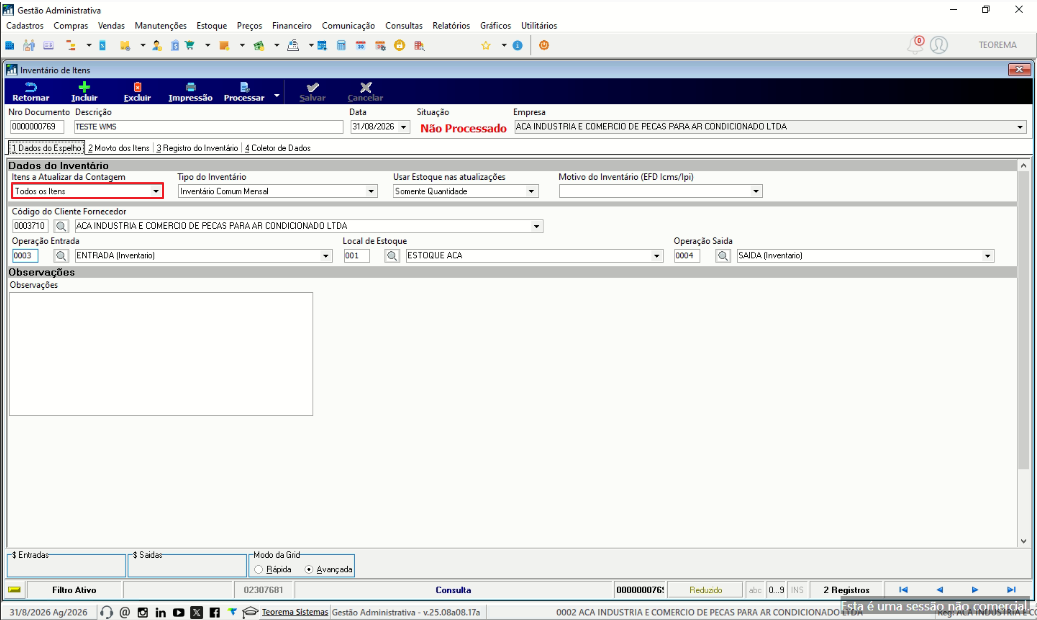The width and height of the screenshot is (1037, 620).
Task: Expand the Processar dropdown arrow
Action: (x=276, y=95)
